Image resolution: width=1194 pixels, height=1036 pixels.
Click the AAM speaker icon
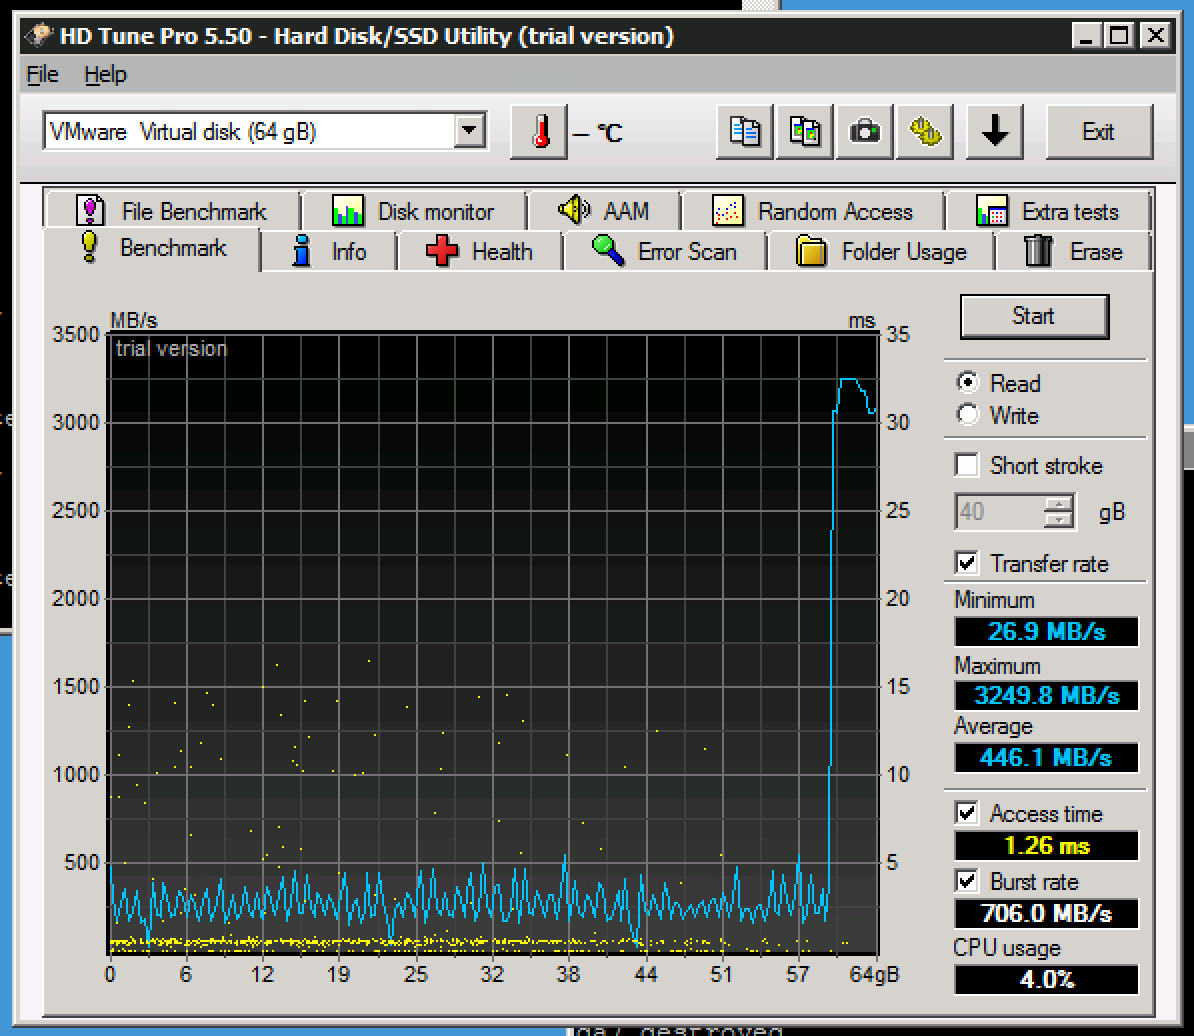point(574,209)
